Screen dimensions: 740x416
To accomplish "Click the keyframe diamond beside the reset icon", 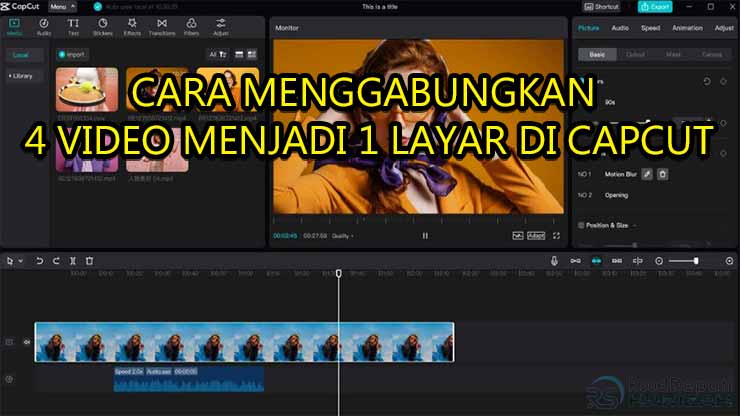I will point(723,82).
